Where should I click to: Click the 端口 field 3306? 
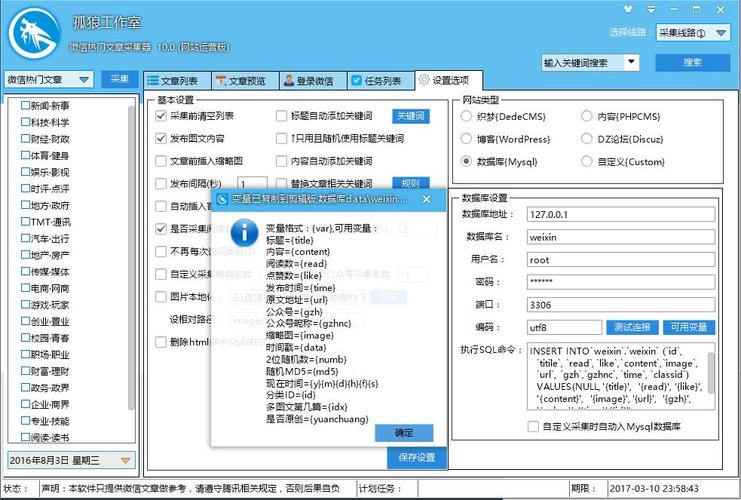621,305
